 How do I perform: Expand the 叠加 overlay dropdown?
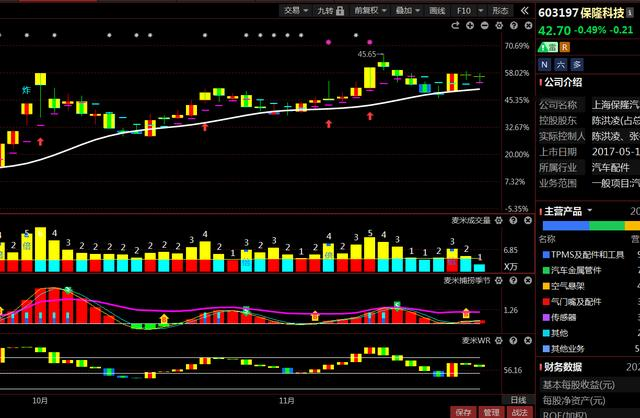click(407, 11)
